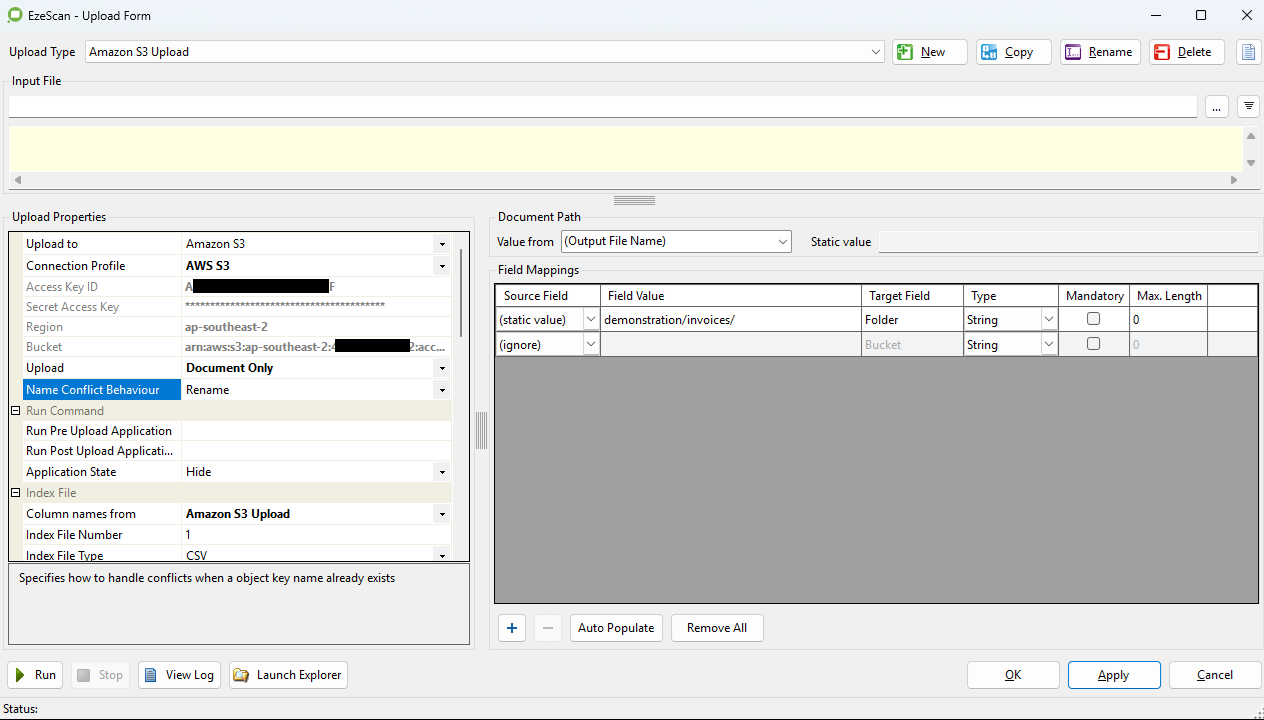Browse for input file with ellipsis button
Image resolution: width=1264 pixels, height=720 pixels.
1216,106
